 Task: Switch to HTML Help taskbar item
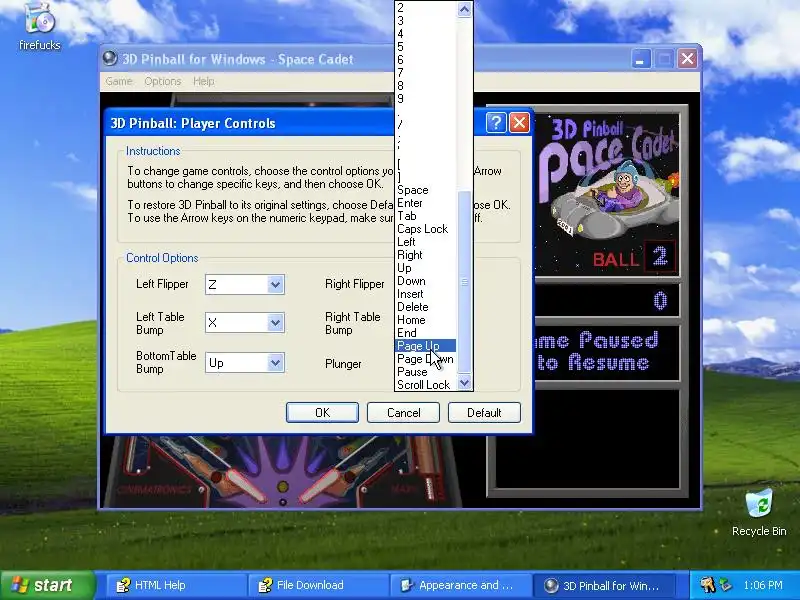[176, 585]
